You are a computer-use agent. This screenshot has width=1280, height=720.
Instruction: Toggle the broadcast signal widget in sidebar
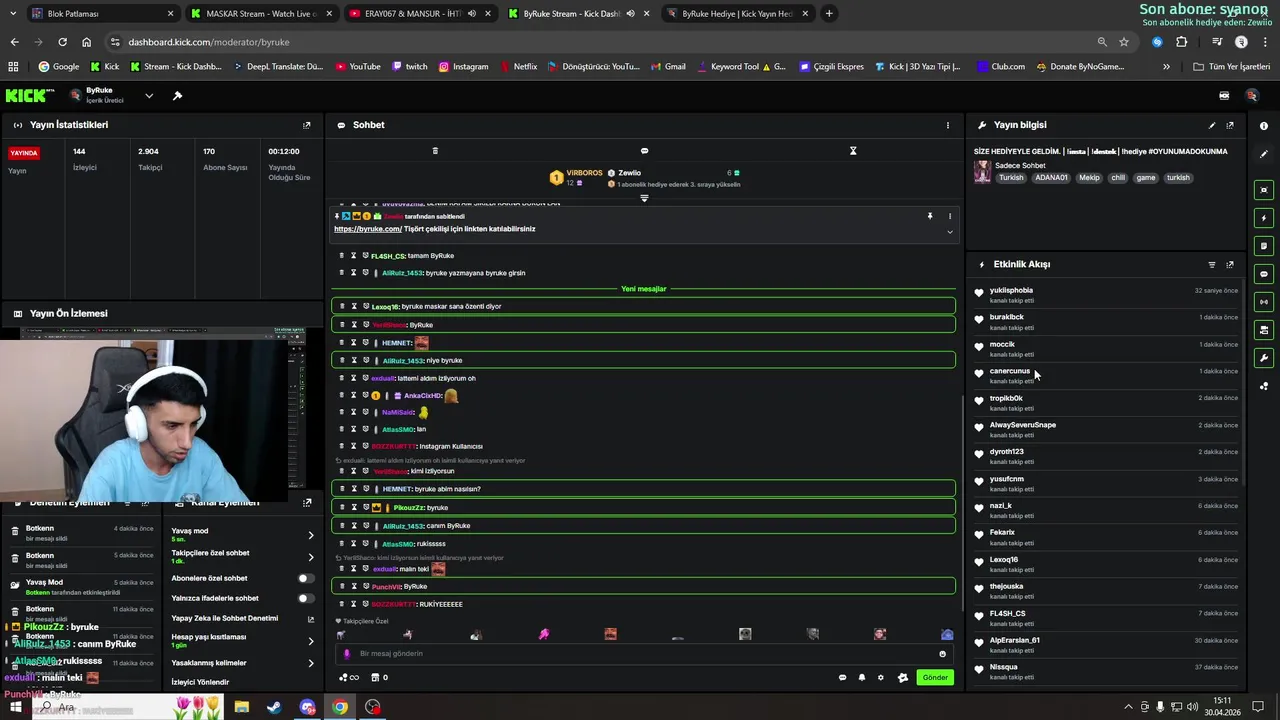1264,302
